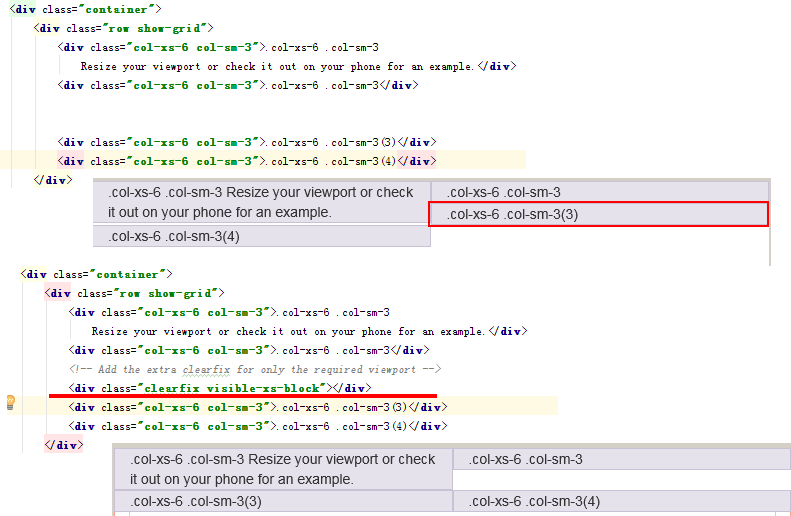Click the 'Resize your viewport' cell in upper rendered grid

point(262,202)
